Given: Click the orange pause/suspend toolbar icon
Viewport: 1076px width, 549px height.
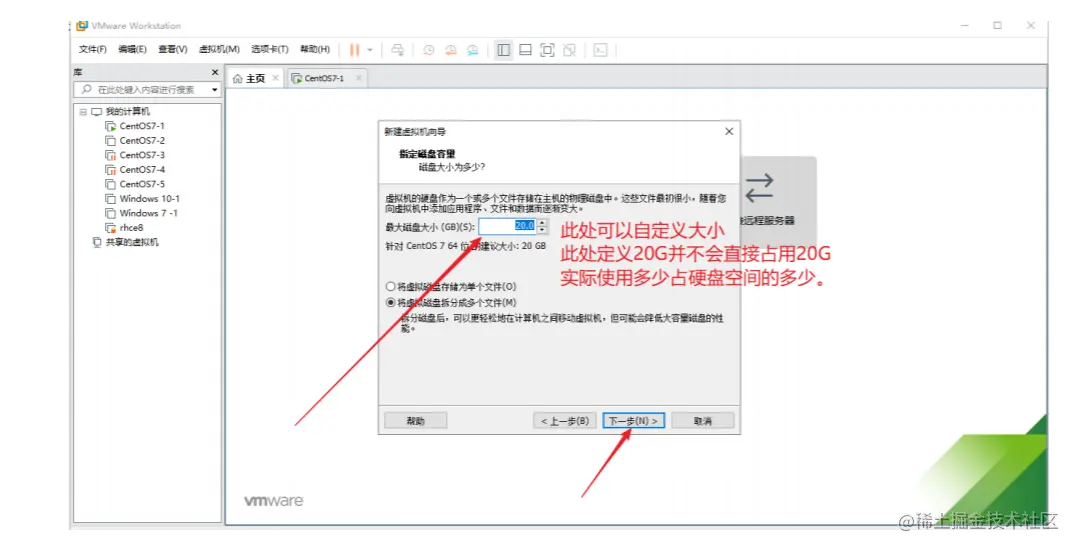Looking at the screenshot, I should point(354,50).
